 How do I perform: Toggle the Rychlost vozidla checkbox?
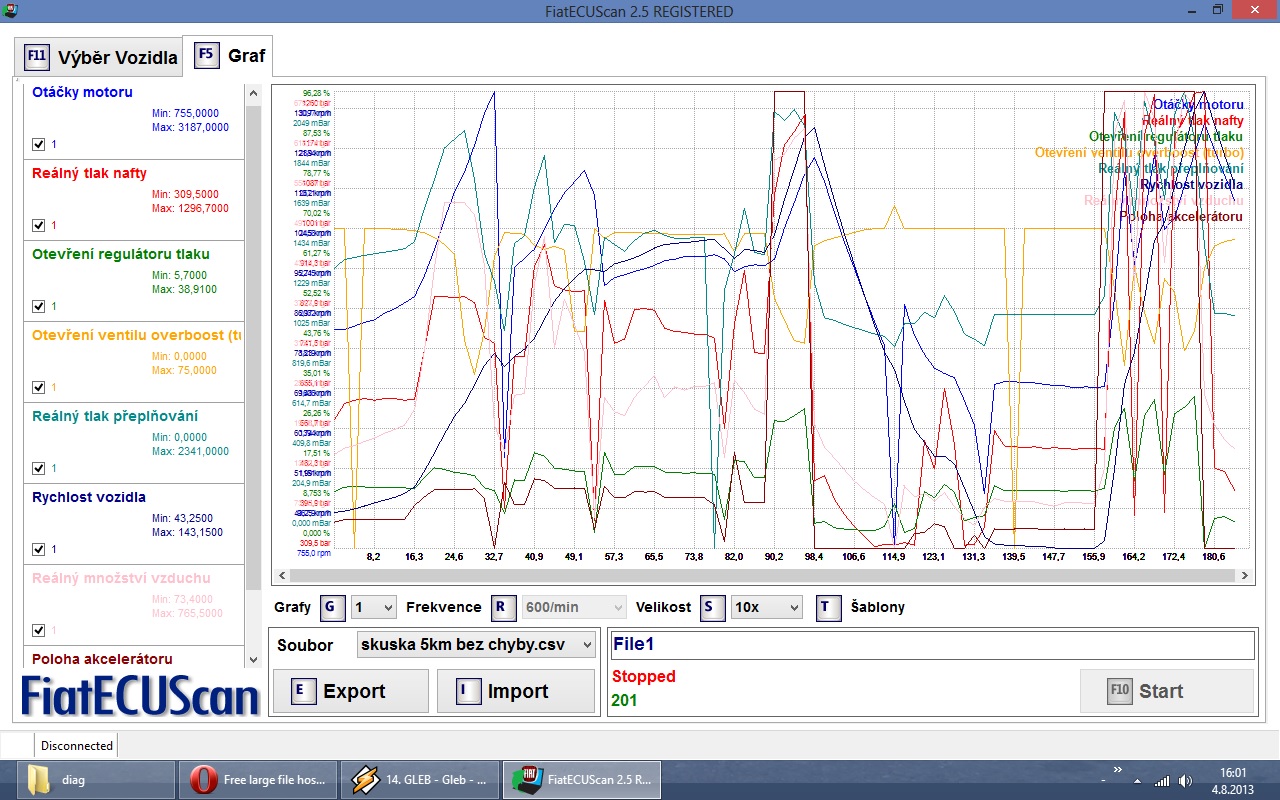pos(39,549)
